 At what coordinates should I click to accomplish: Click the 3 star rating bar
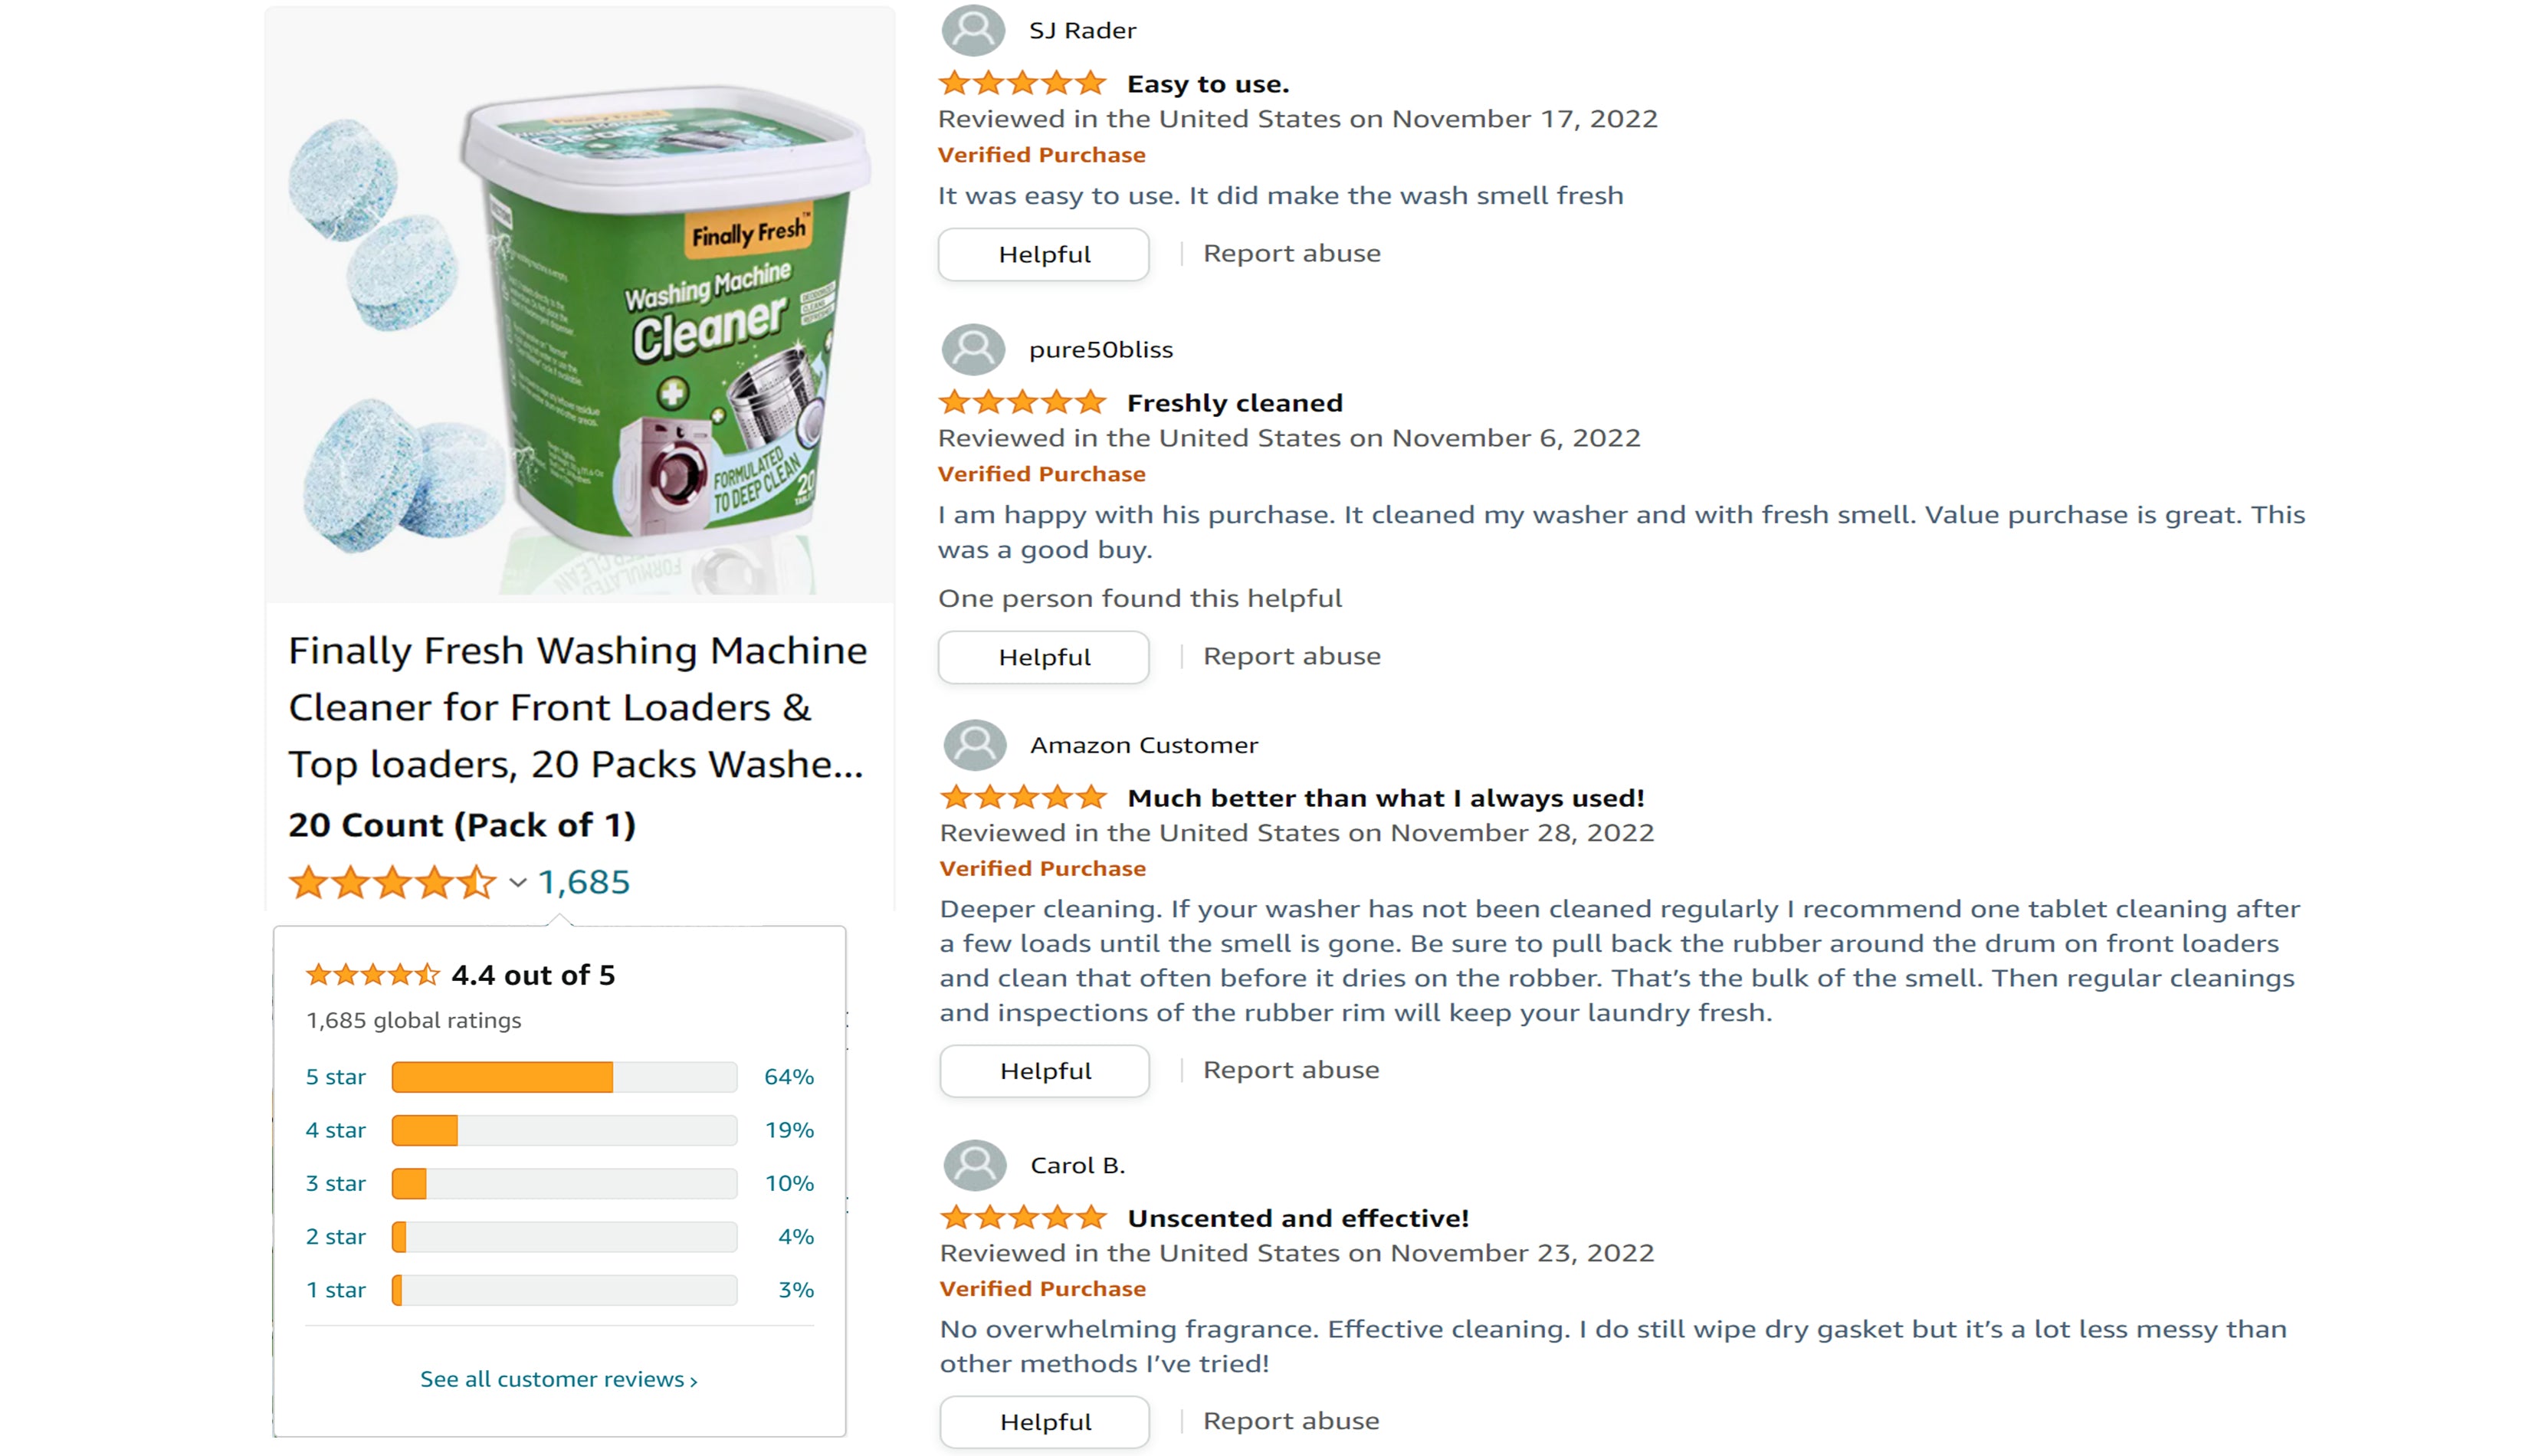[x=564, y=1184]
